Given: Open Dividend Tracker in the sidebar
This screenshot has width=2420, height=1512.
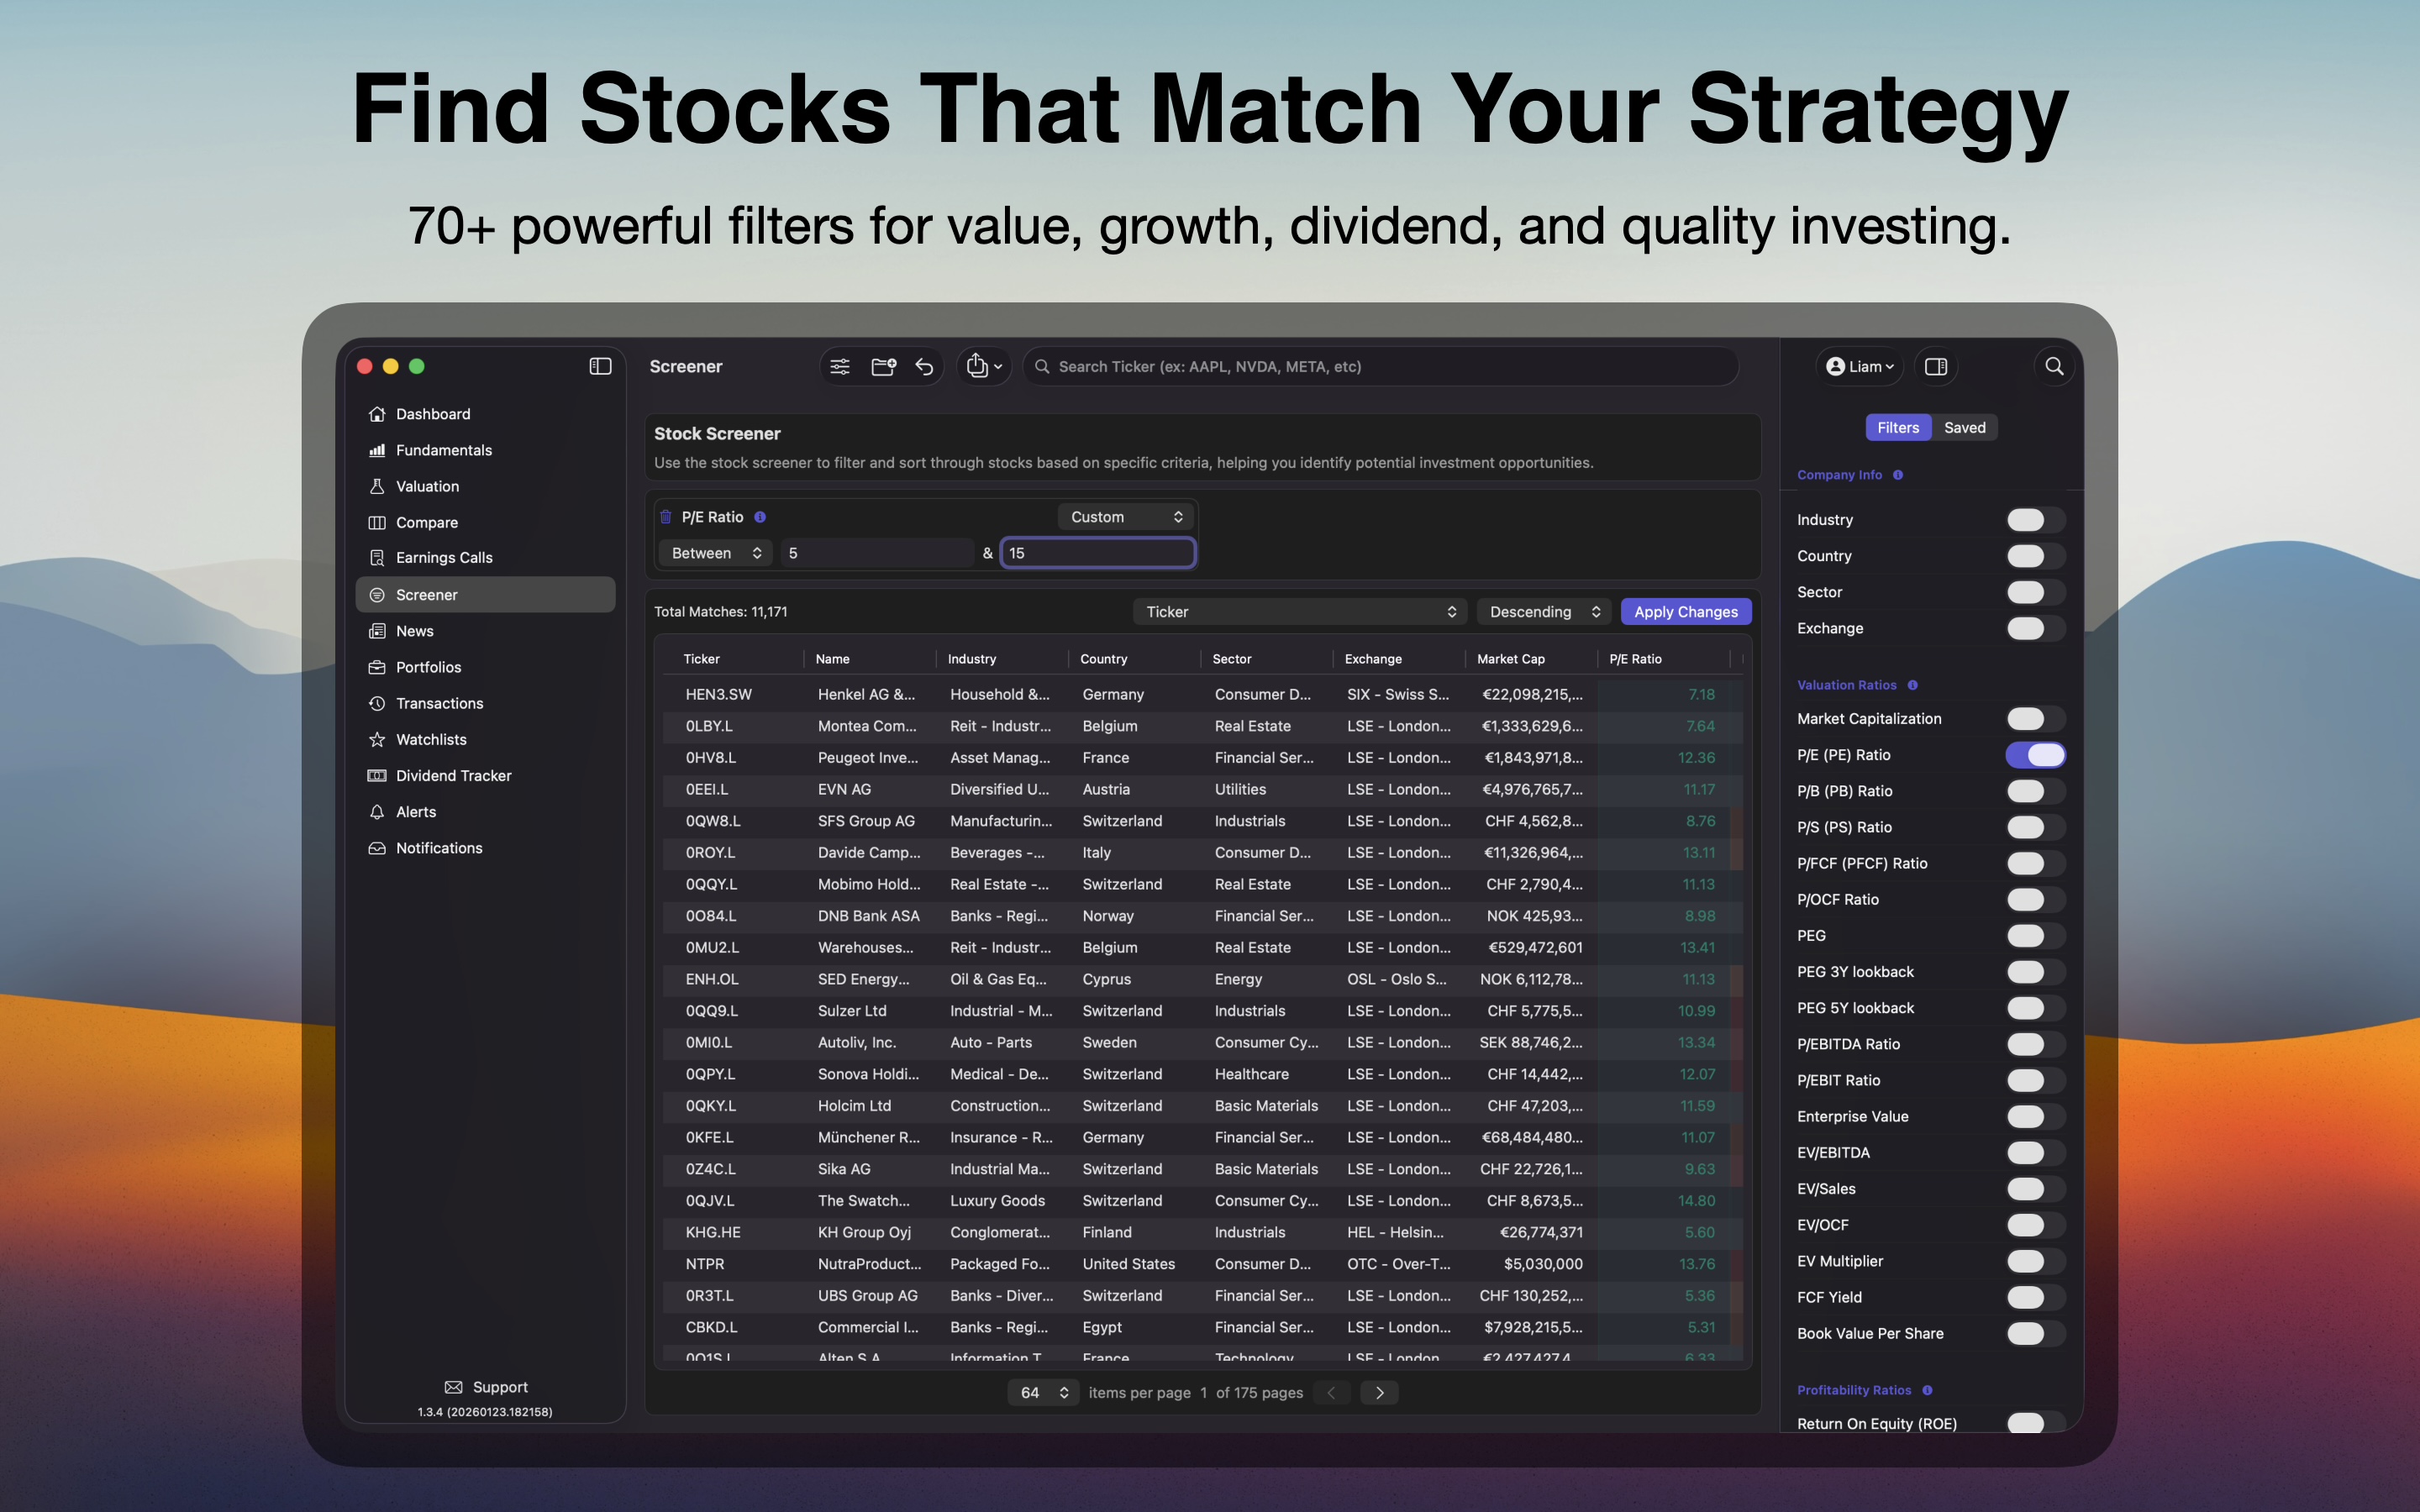Looking at the screenshot, I should pyautogui.click(x=453, y=776).
